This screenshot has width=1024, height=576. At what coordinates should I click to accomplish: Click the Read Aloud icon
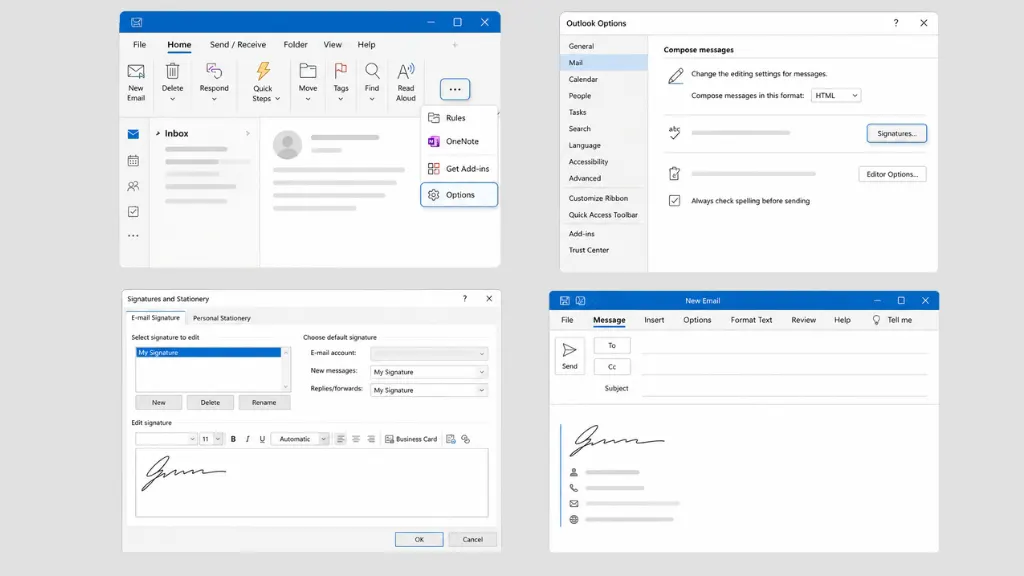click(406, 71)
